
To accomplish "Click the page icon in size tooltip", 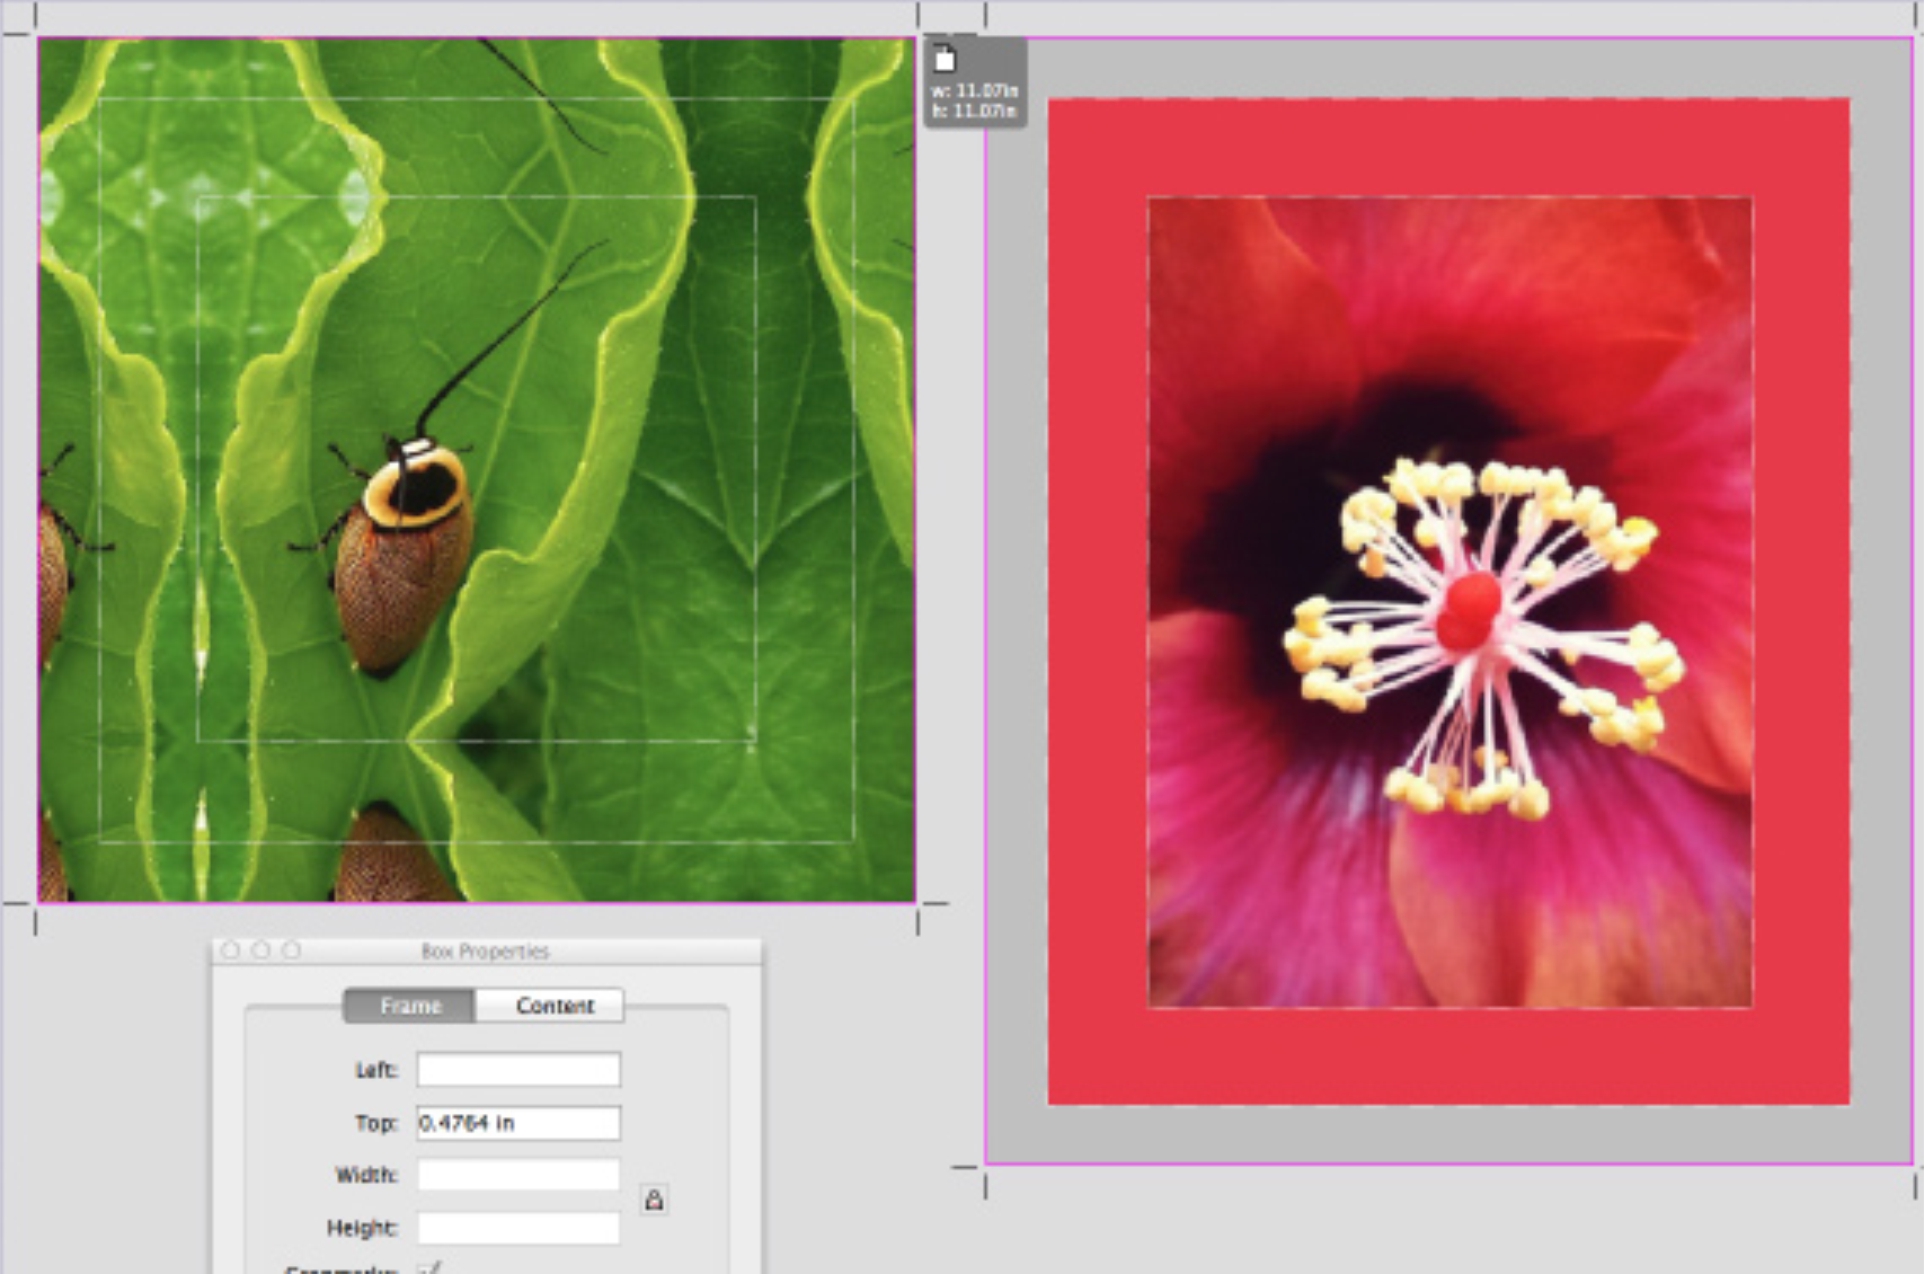I will point(945,60).
